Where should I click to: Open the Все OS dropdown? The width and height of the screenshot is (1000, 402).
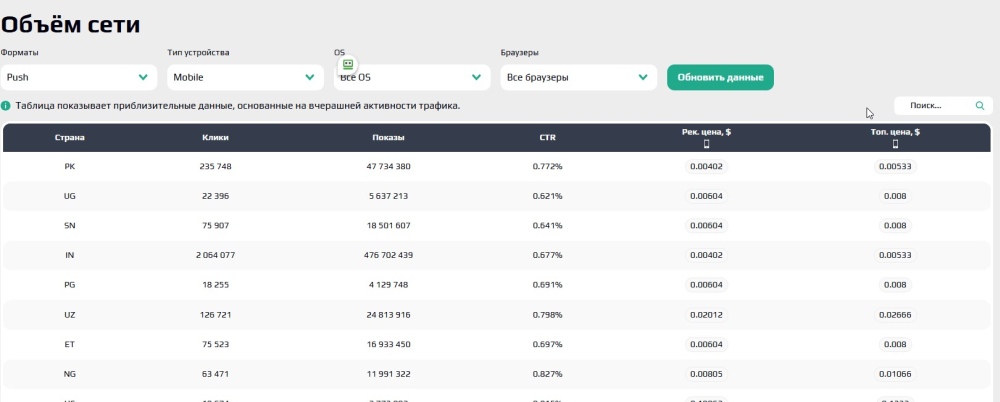[x=411, y=77]
